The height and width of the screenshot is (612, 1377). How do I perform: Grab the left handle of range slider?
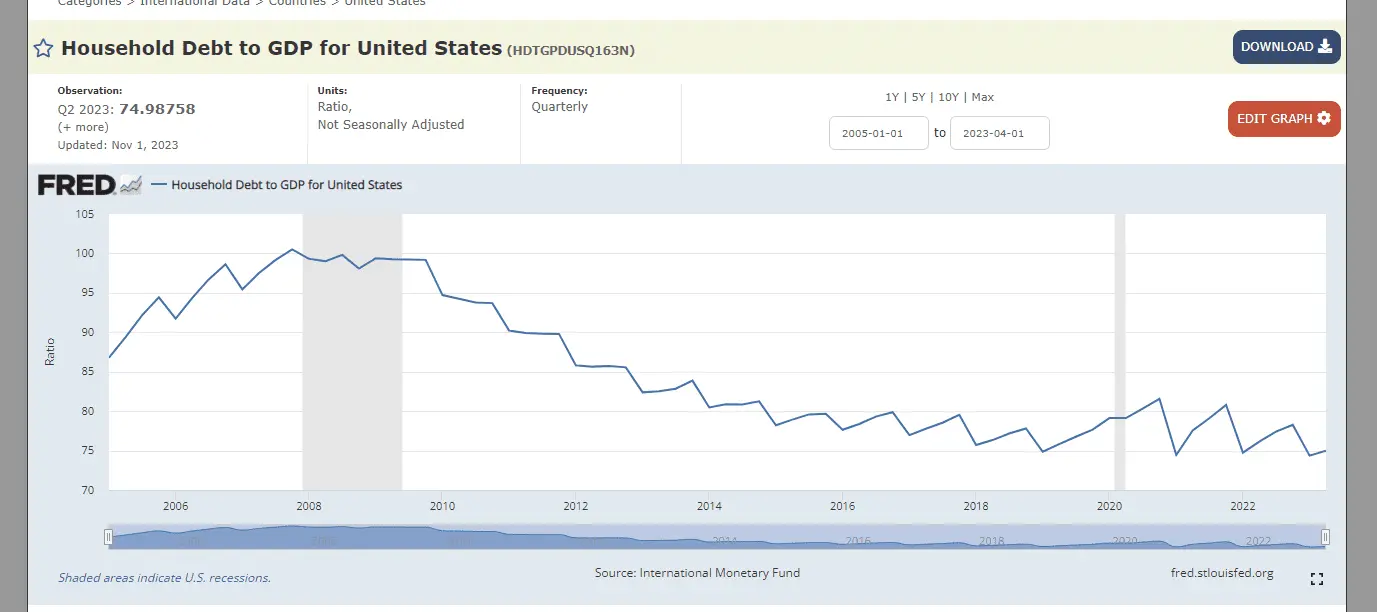pos(108,538)
